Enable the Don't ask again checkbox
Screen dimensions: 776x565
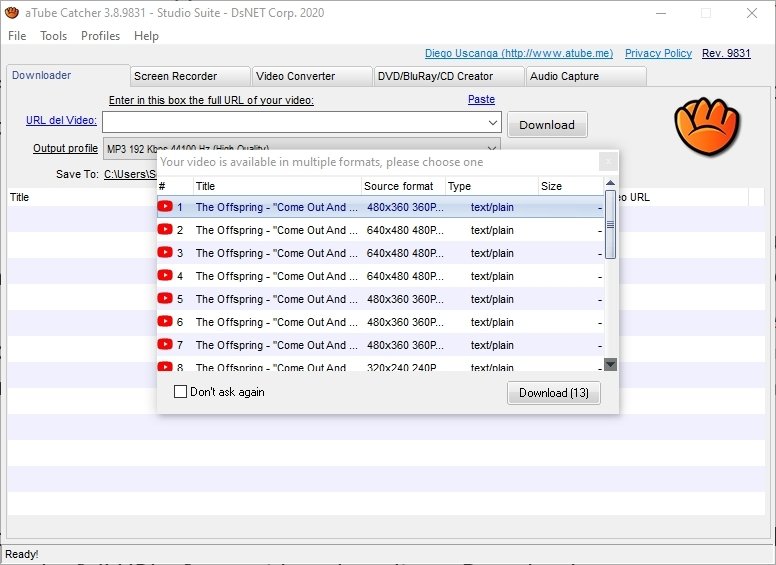pyautogui.click(x=181, y=392)
